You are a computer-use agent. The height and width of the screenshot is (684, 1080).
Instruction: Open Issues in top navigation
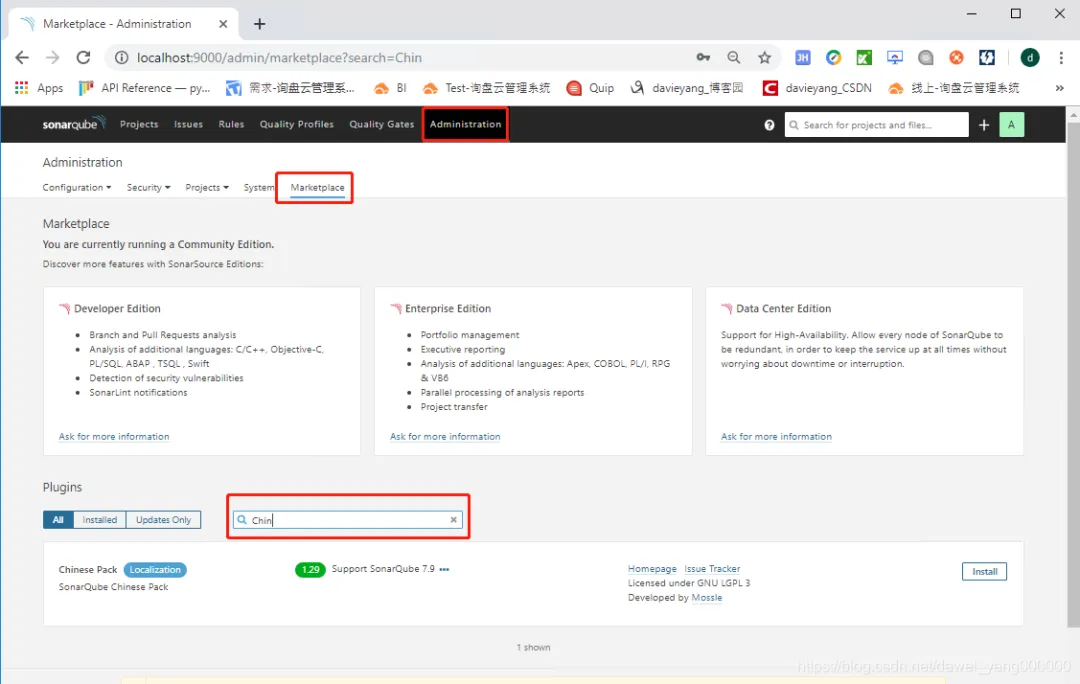coord(188,124)
